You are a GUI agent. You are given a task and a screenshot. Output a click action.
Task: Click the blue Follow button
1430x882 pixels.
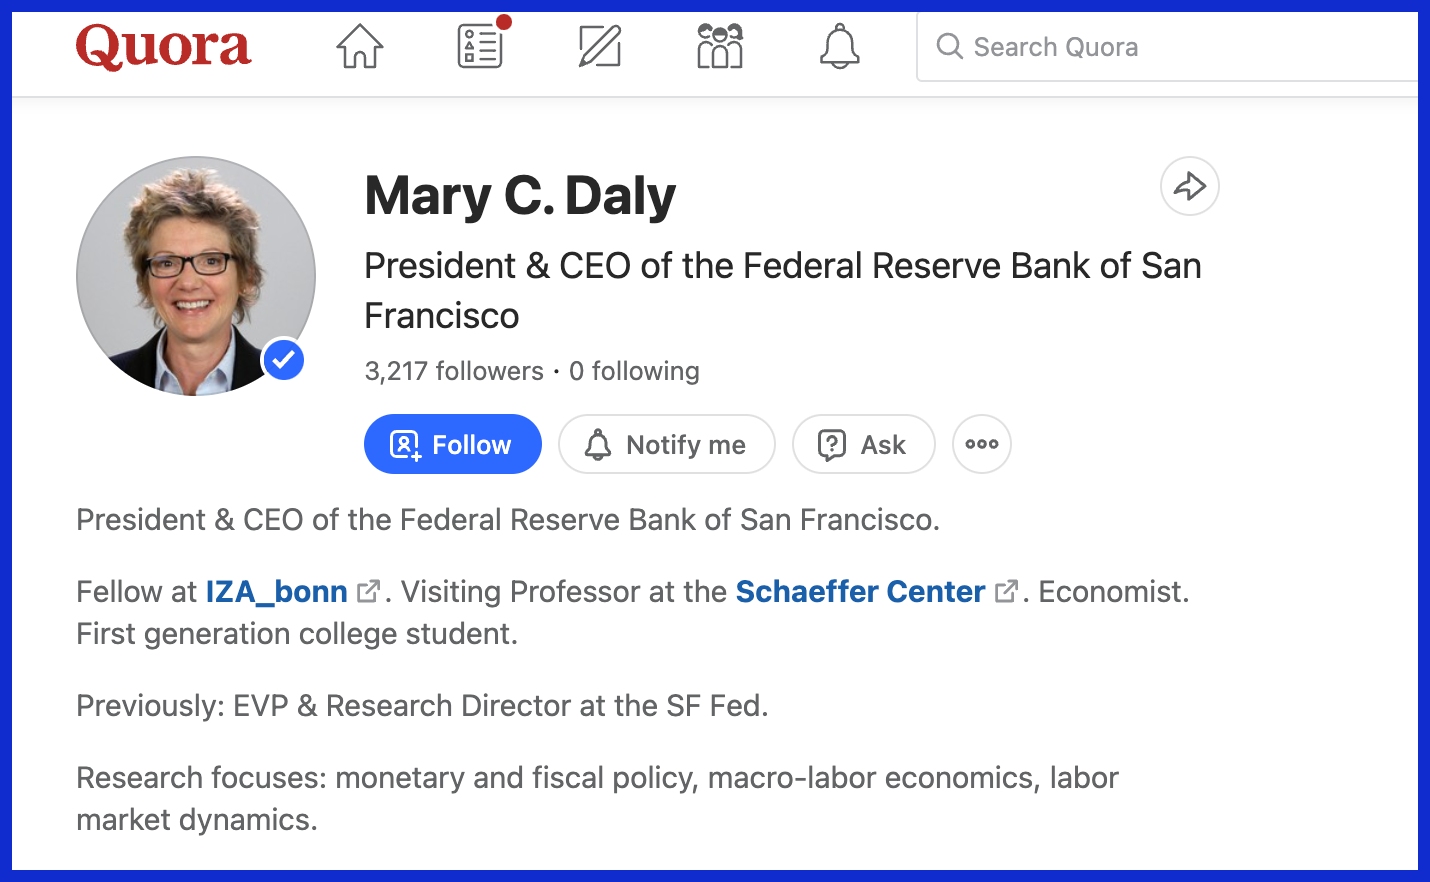click(452, 444)
